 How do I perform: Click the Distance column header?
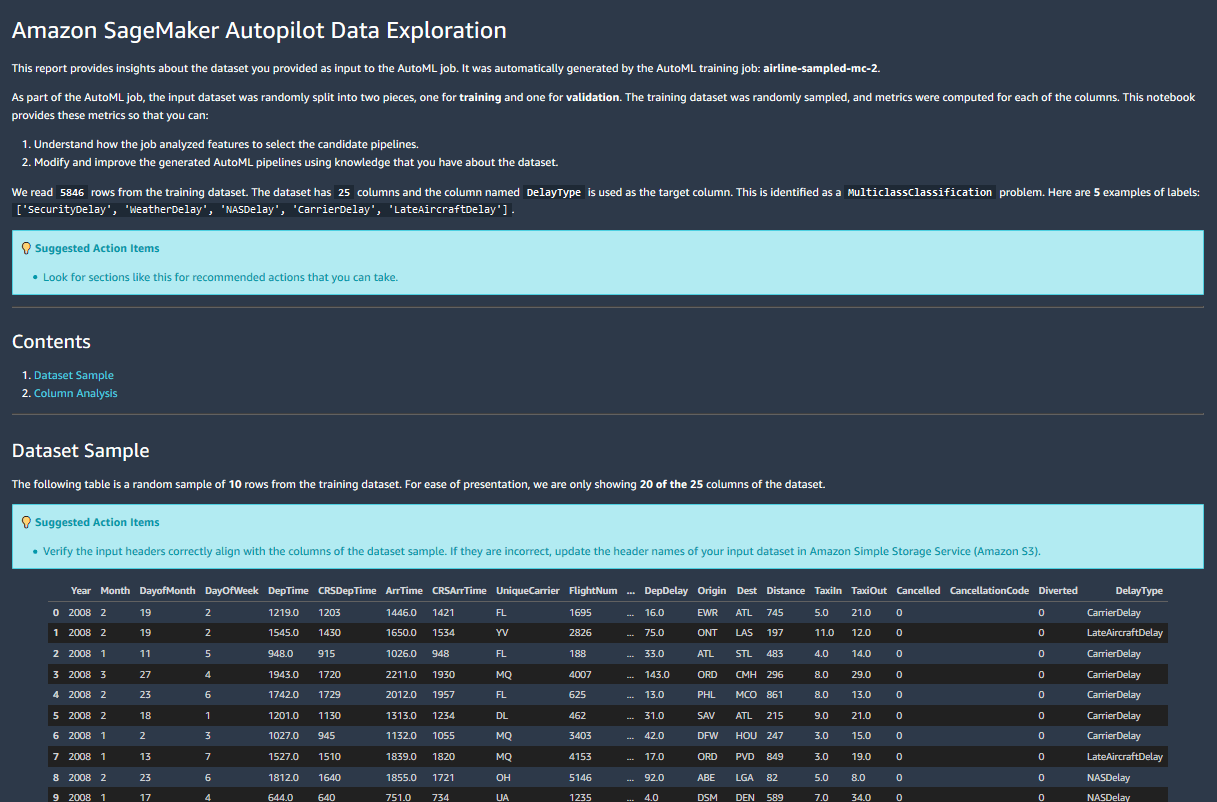point(785,590)
